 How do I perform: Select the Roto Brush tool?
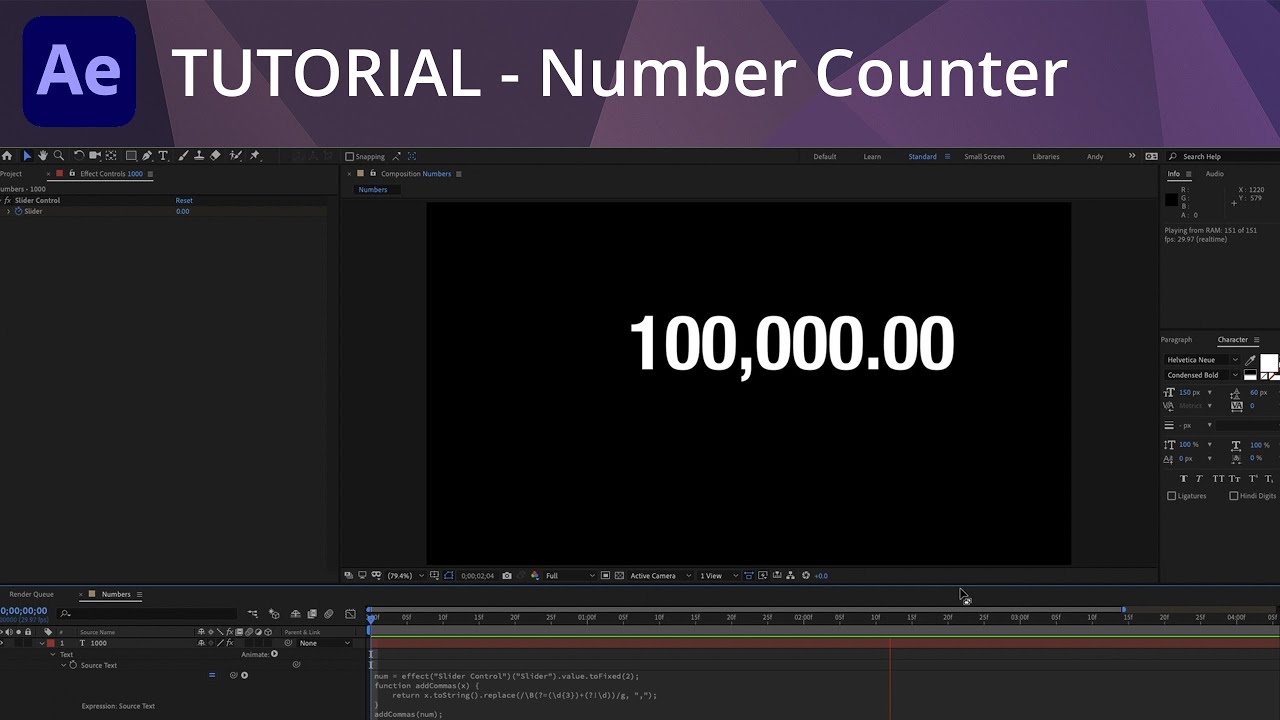click(236, 156)
